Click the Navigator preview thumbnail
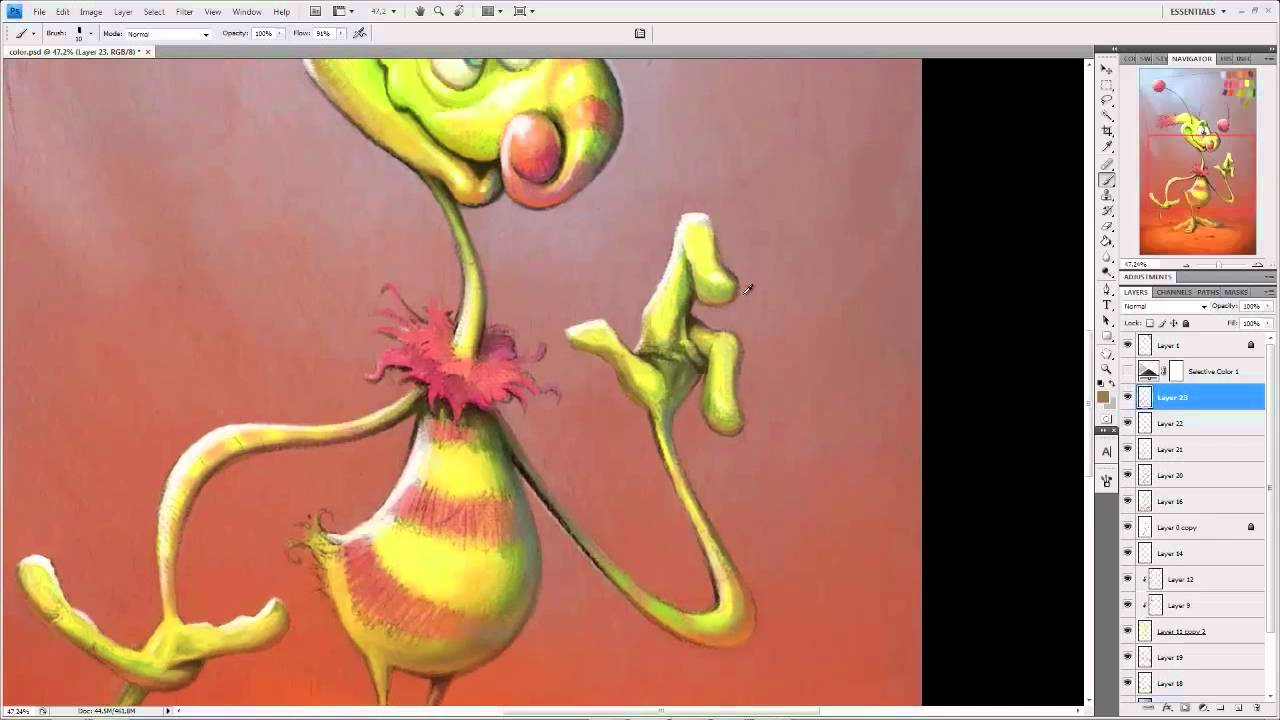Screen dimensions: 1280x720 point(1197,162)
